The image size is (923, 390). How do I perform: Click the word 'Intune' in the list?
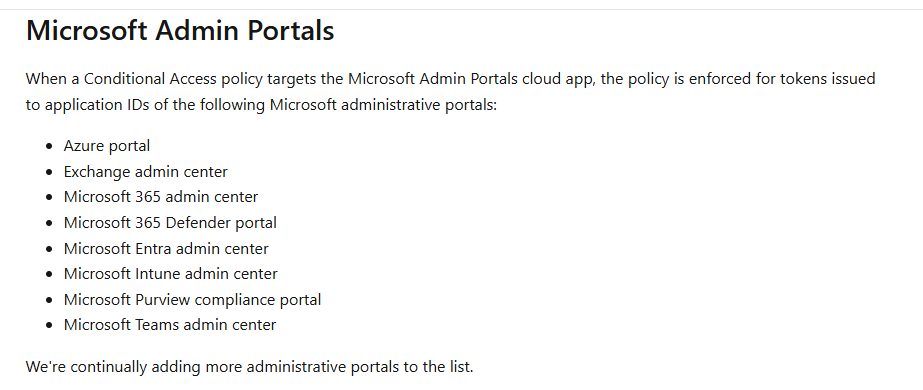coord(158,274)
